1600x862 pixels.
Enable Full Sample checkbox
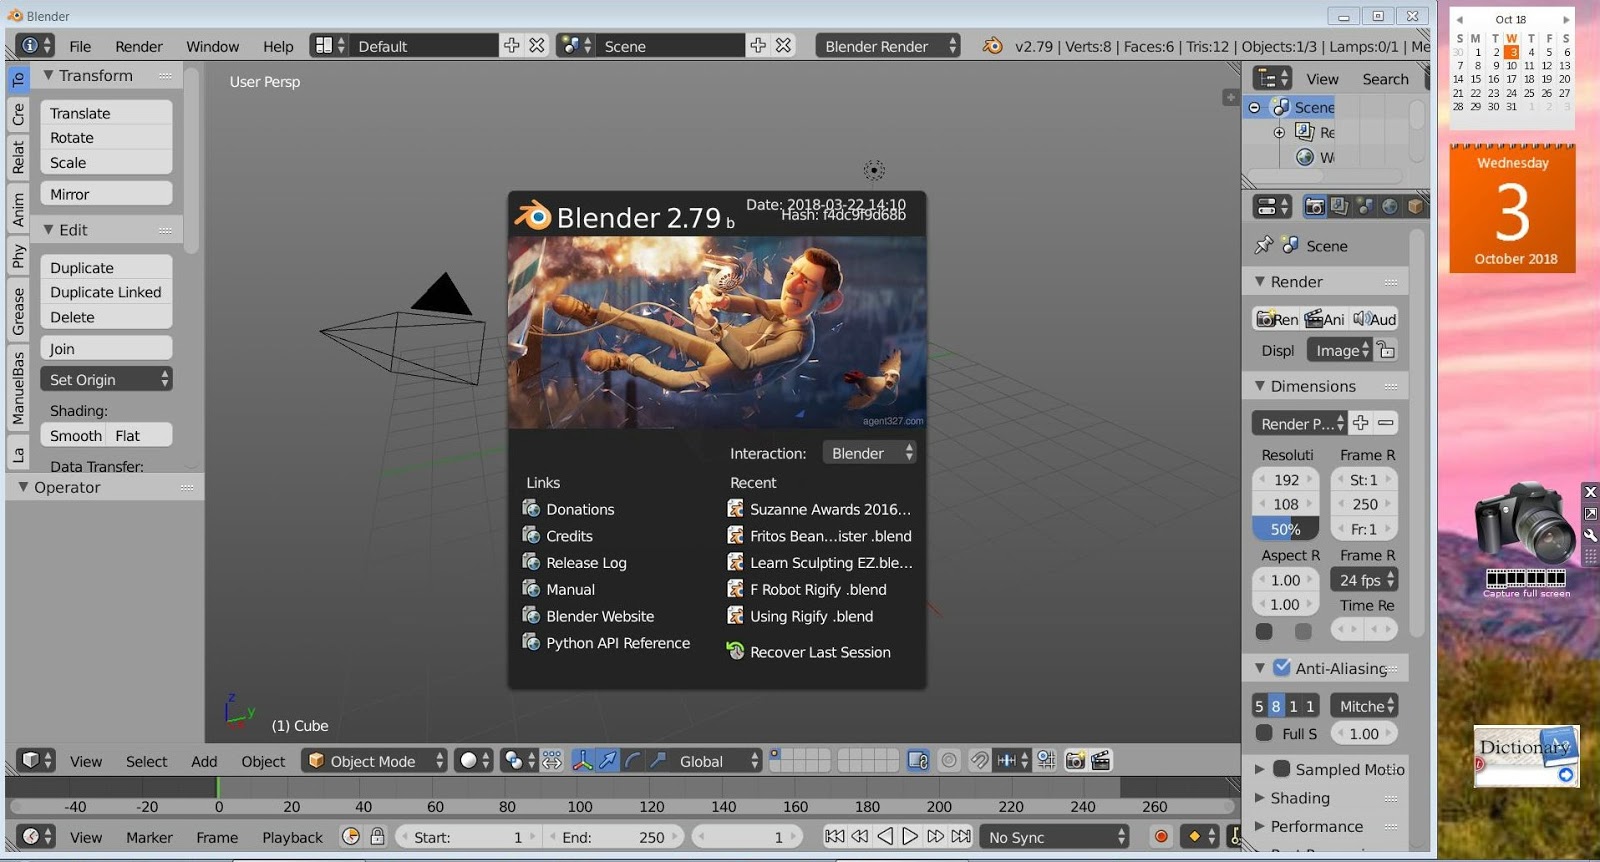[x=1264, y=734]
